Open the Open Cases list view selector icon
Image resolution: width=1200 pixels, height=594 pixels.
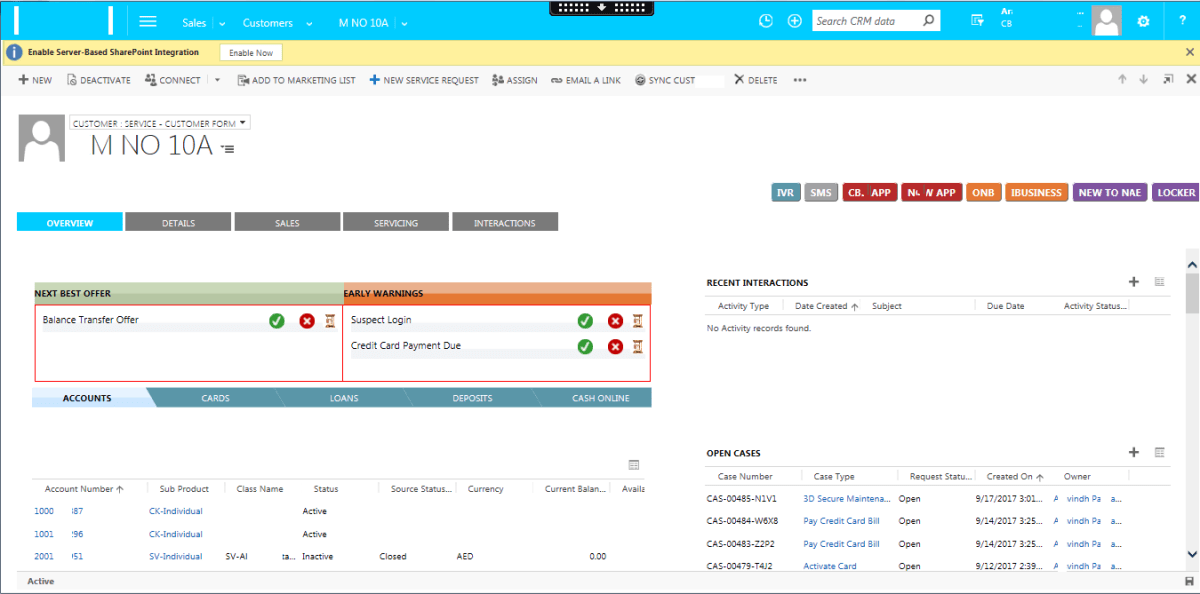pos(1159,453)
